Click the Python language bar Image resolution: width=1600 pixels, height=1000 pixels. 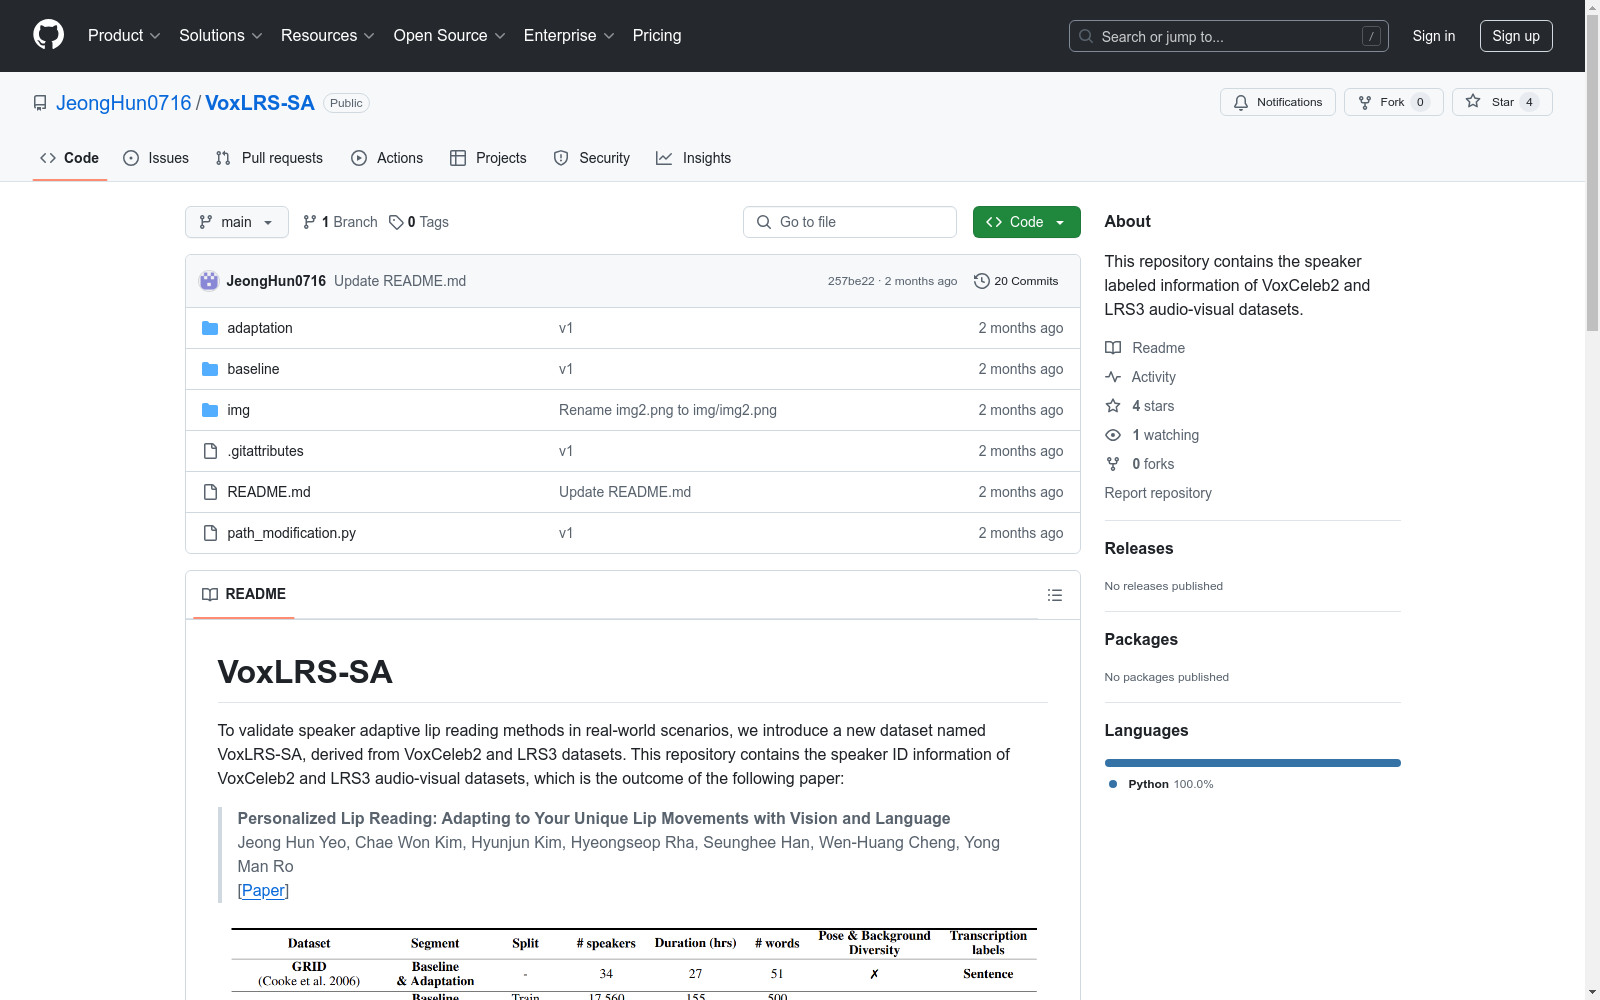click(1253, 763)
